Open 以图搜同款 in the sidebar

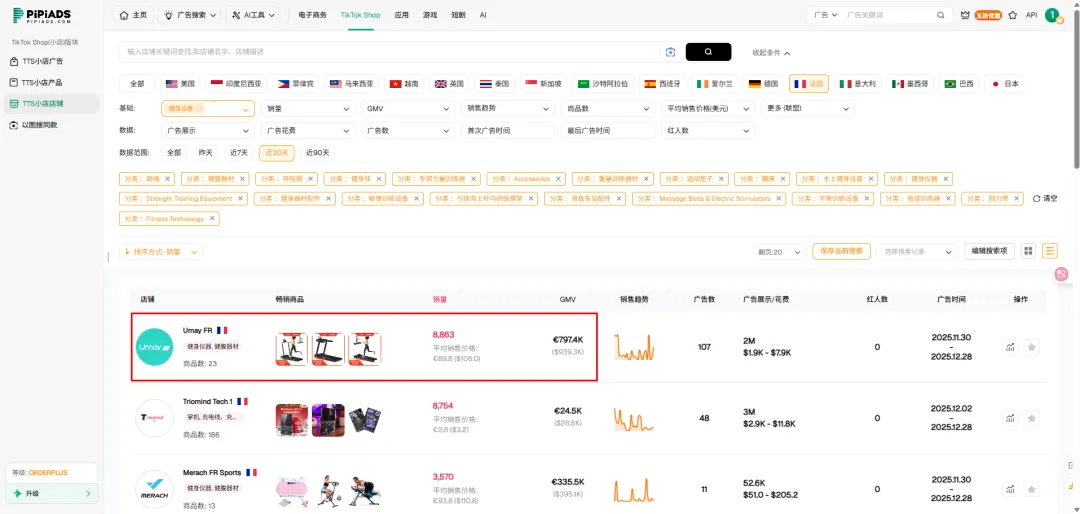click(x=52, y=125)
